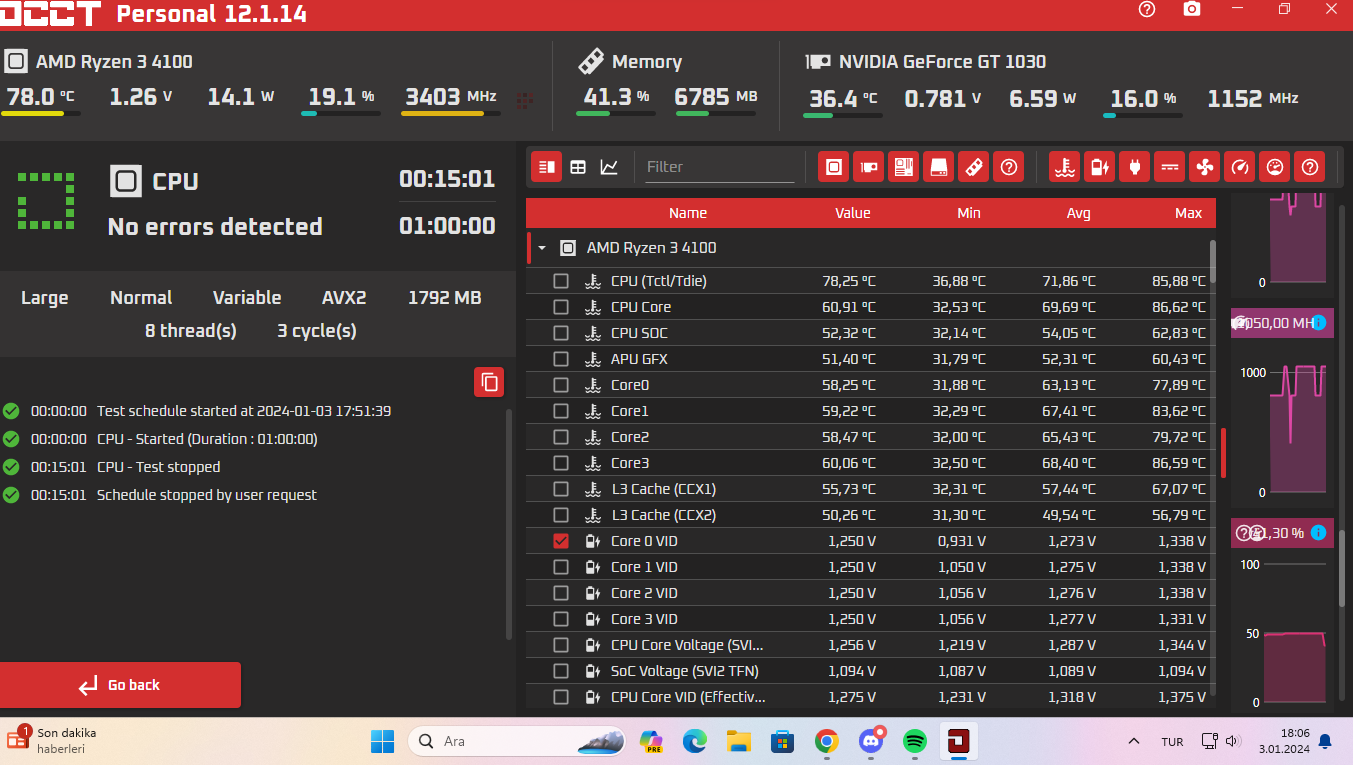Screen dimensions: 1353x765
Task: Click the L3 Cache (CCX2) row name
Action: 663,515
